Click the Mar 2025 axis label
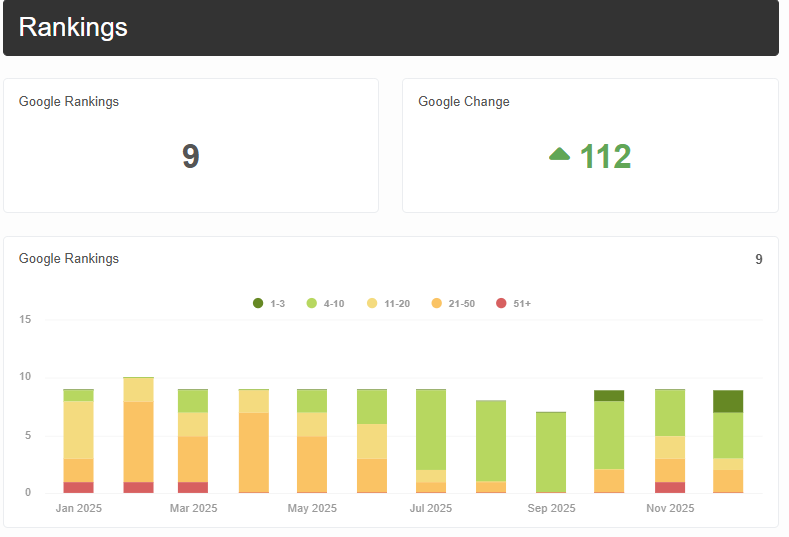Viewport: 789px width, 537px height. [x=193, y=508]
